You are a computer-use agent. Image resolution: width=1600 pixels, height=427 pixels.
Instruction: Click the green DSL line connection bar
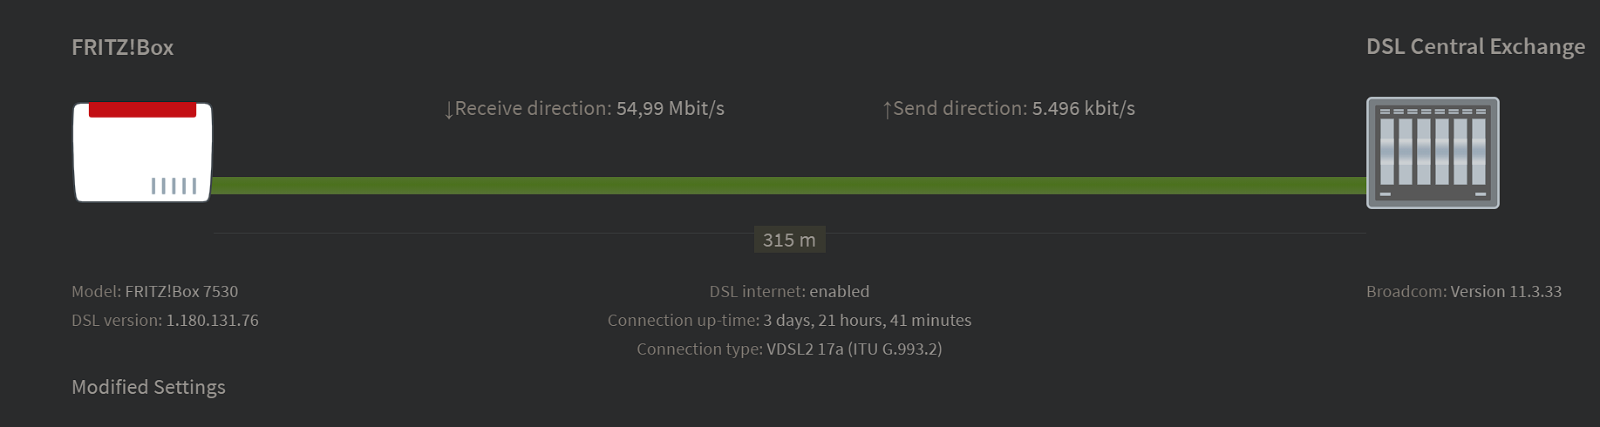[789, 185]
